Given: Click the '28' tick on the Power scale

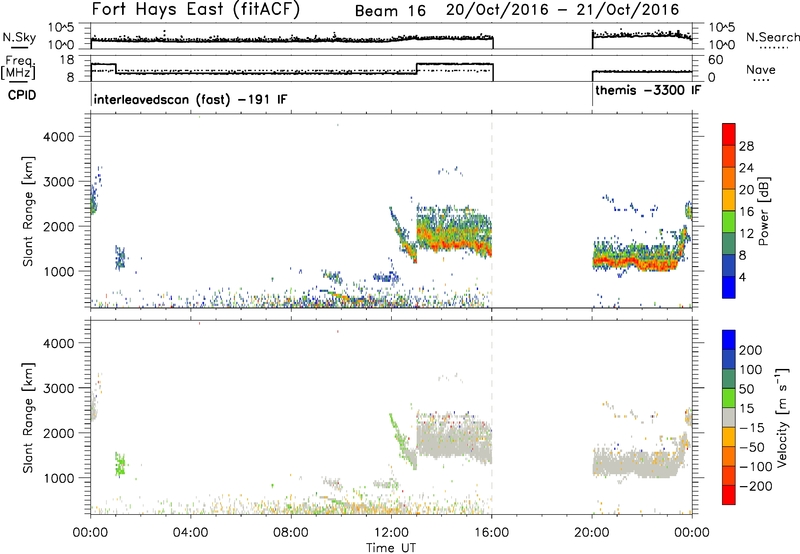Looking at the screenshot, I should (746, 146).
